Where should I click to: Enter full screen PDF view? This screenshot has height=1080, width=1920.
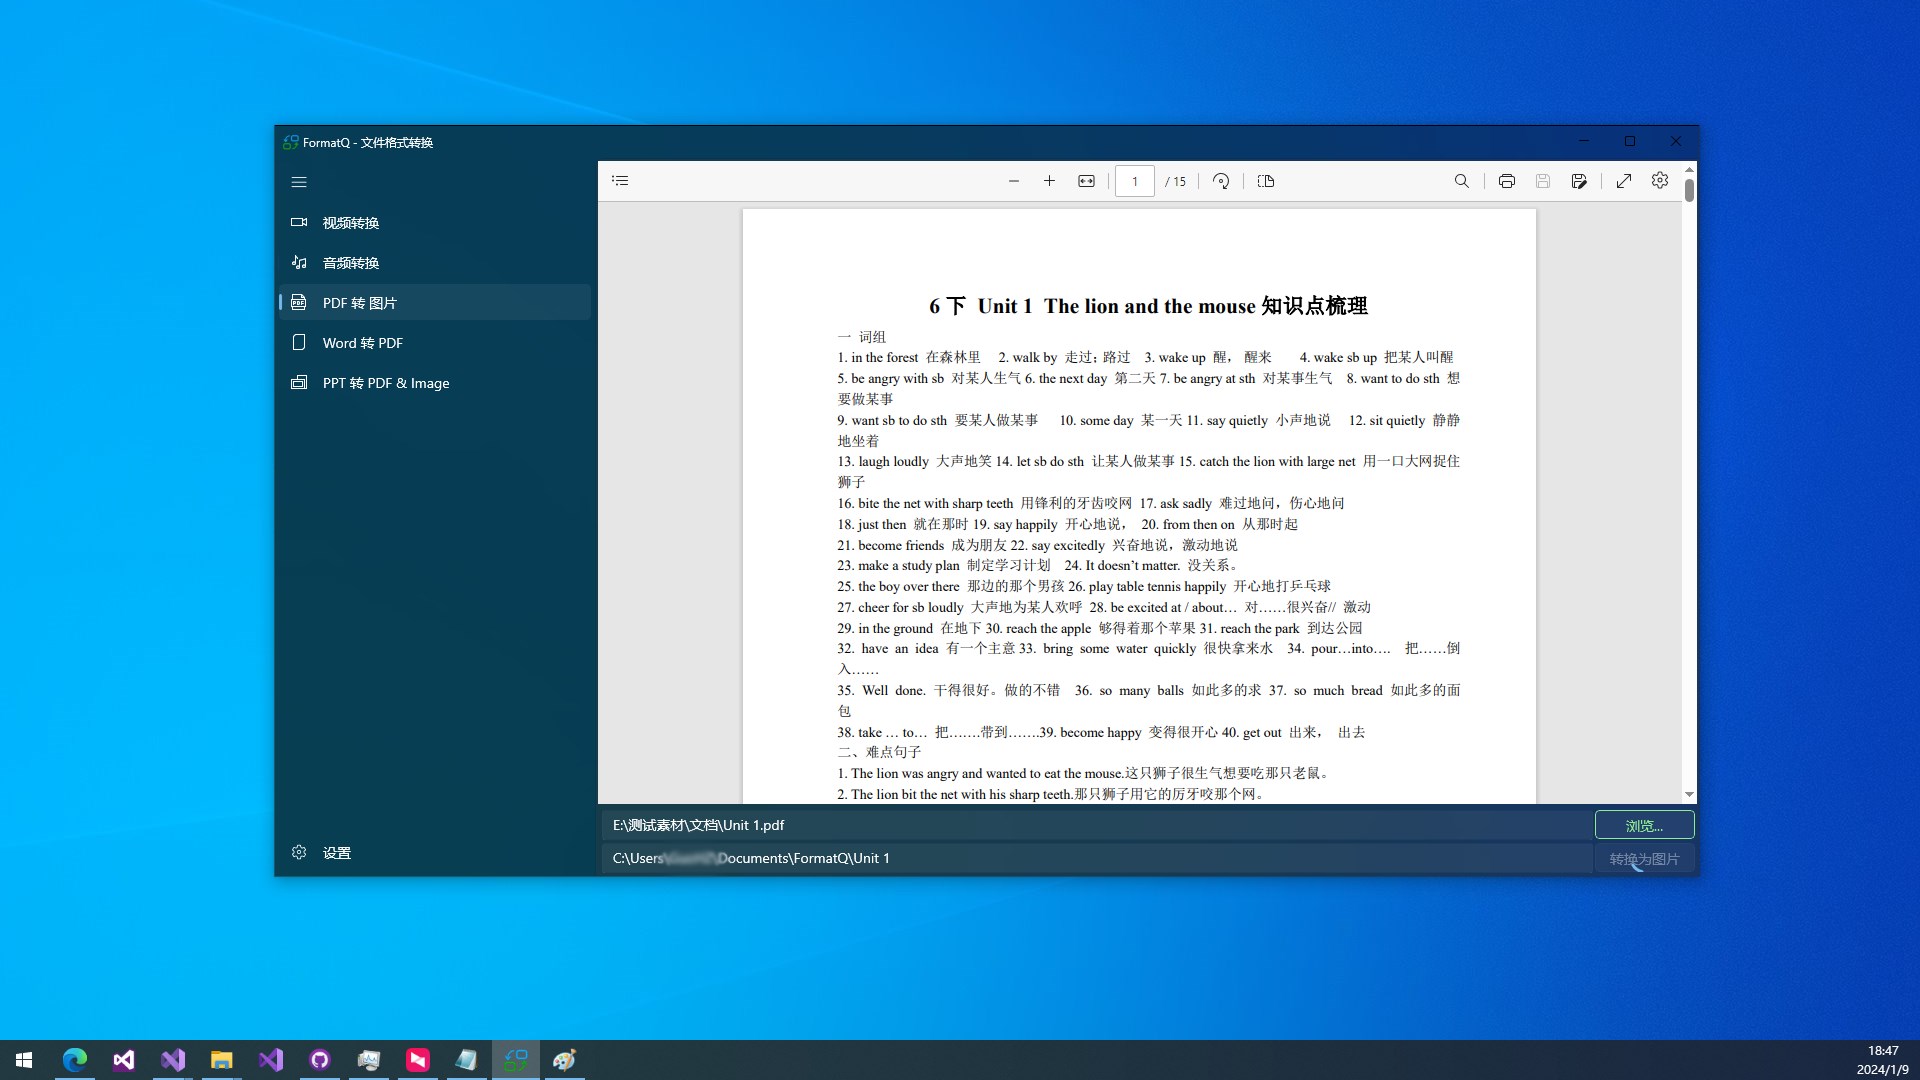1624,181
